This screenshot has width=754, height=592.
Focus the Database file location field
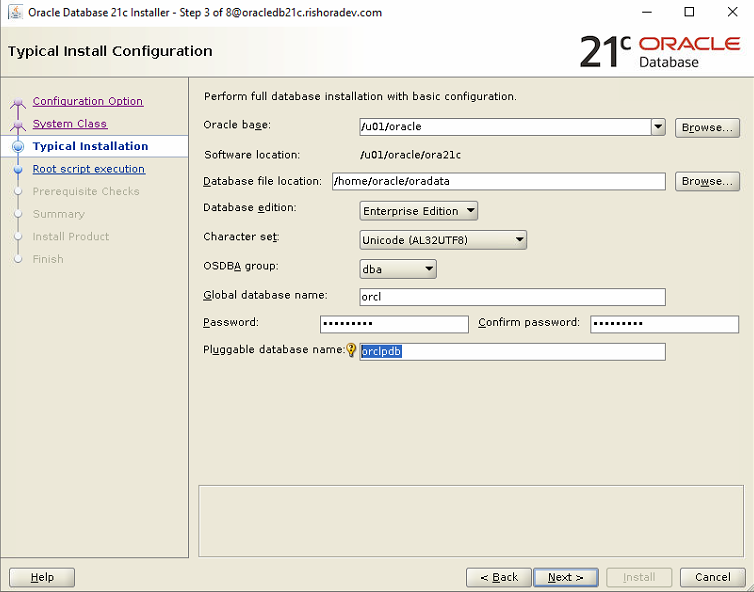pyautogui.click(x=499, y=181)
